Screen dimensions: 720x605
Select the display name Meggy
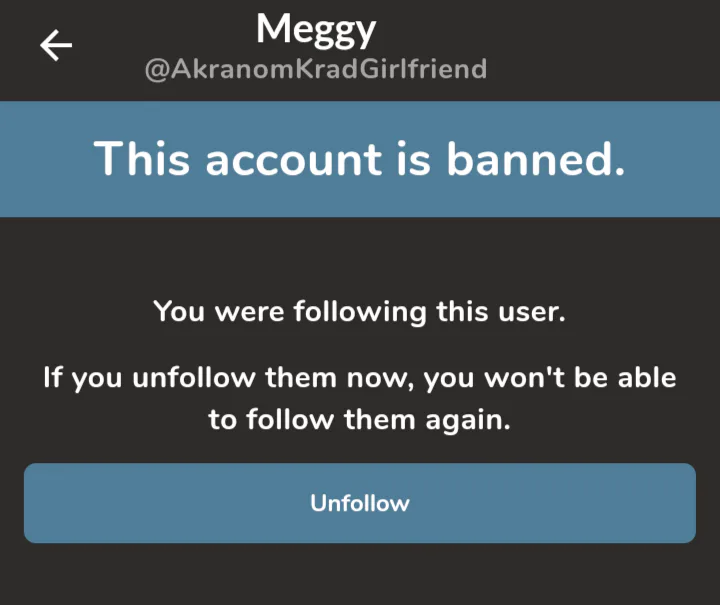point(316,30)
